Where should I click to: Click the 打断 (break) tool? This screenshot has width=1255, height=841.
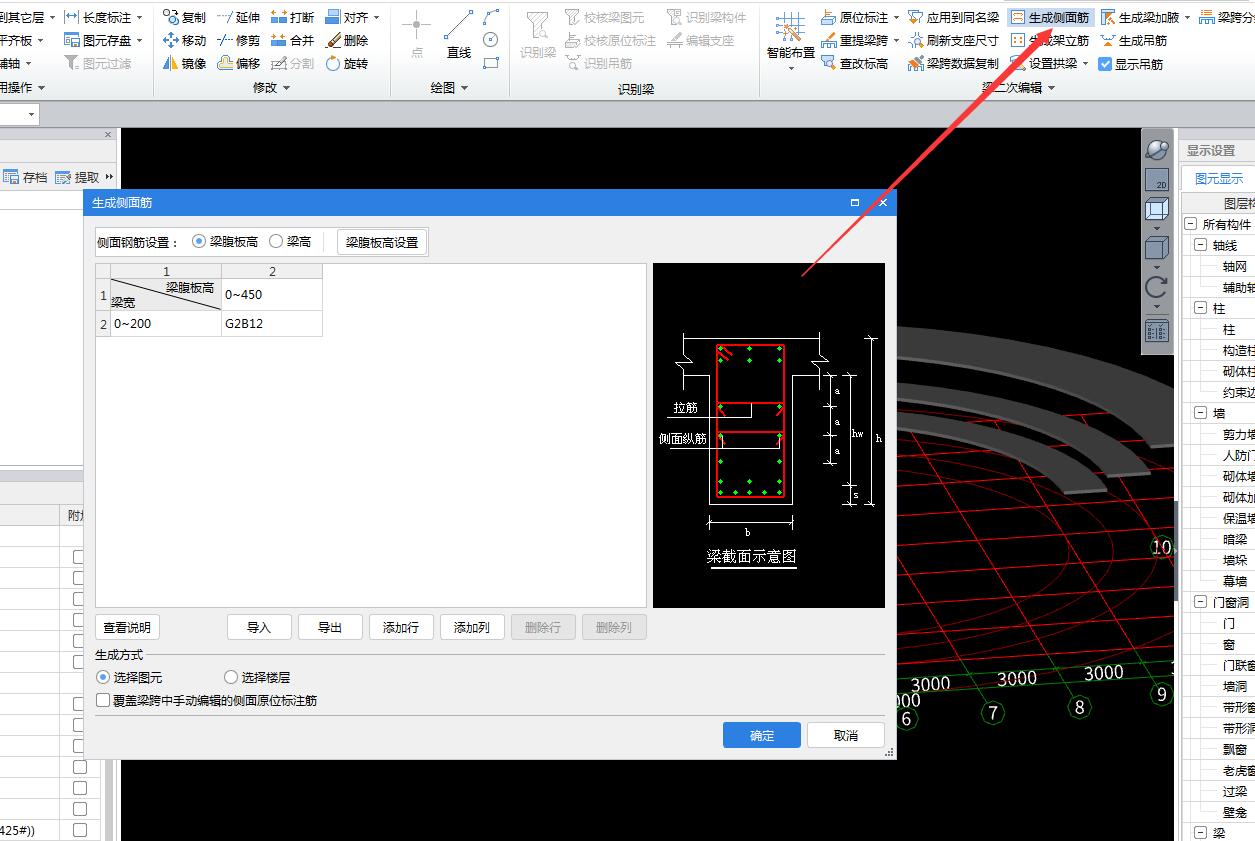click(x=292, y=17)
